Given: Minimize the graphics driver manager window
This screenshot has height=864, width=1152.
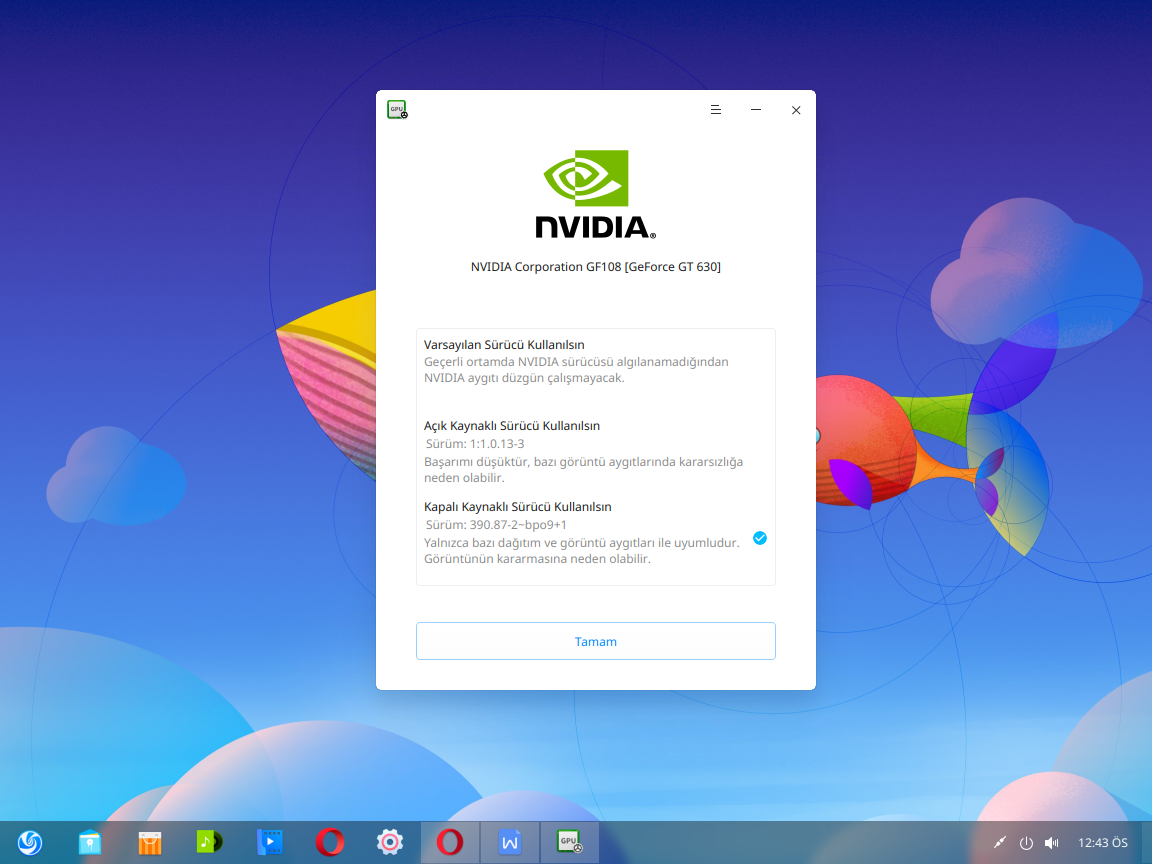Looking at the screenshot, I should pos(756,110).
